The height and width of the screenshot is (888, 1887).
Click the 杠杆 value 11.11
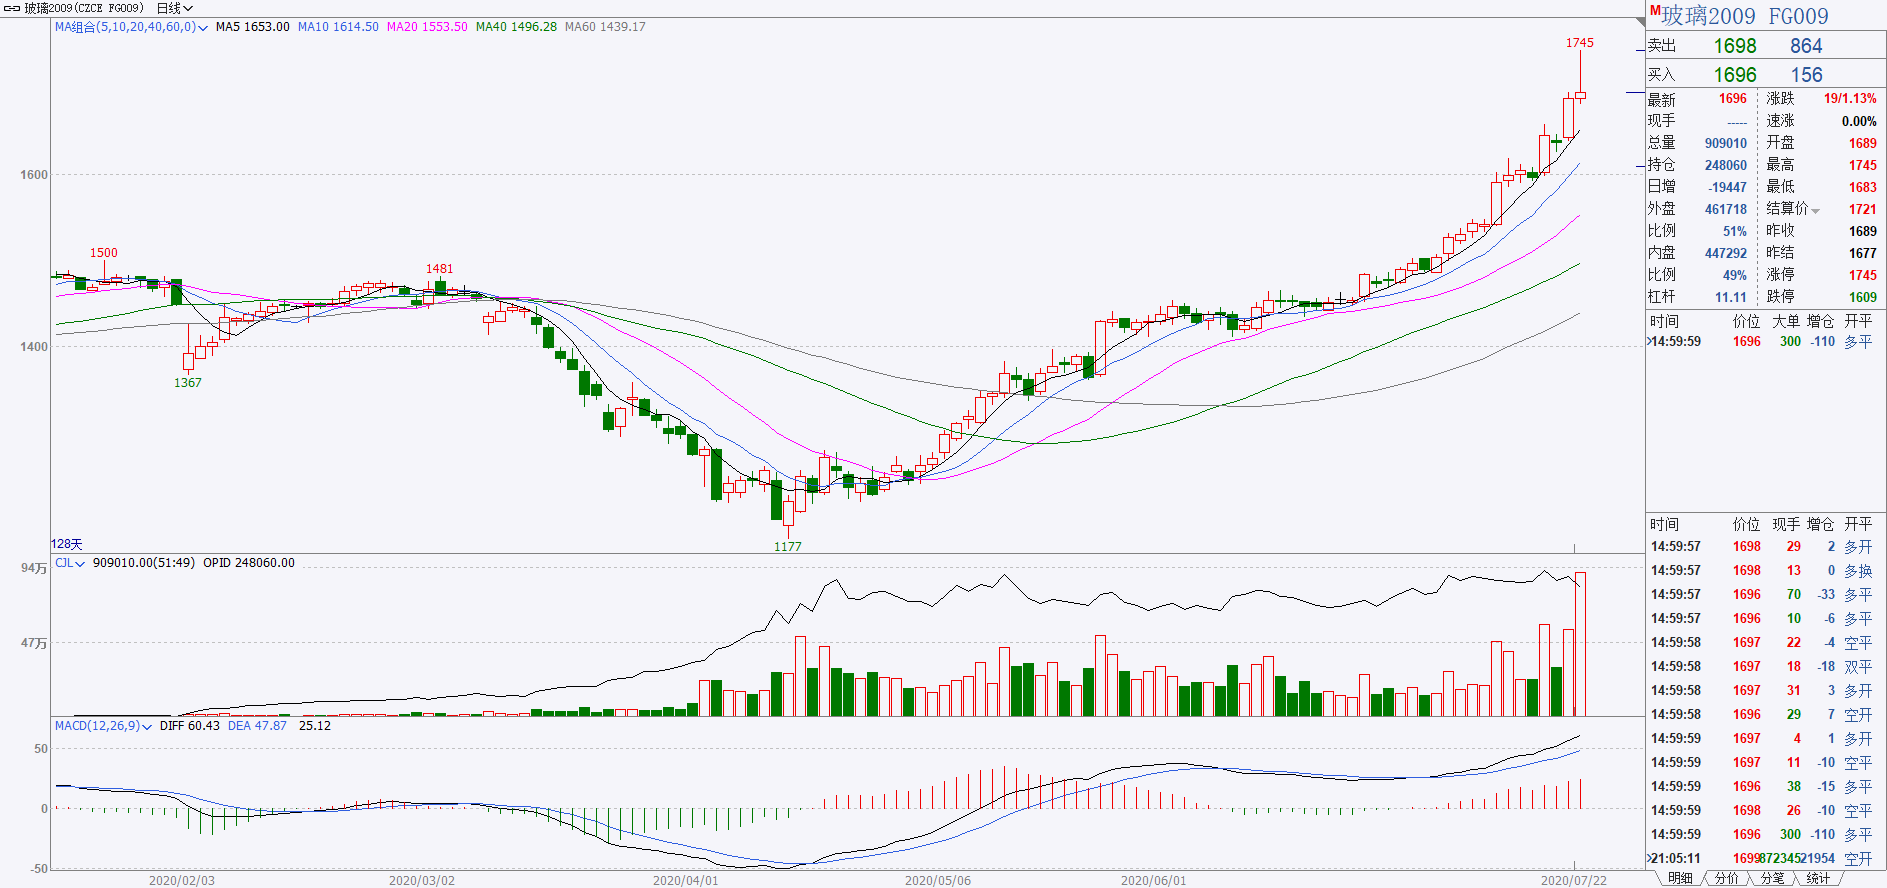(x=1731, y=297)
